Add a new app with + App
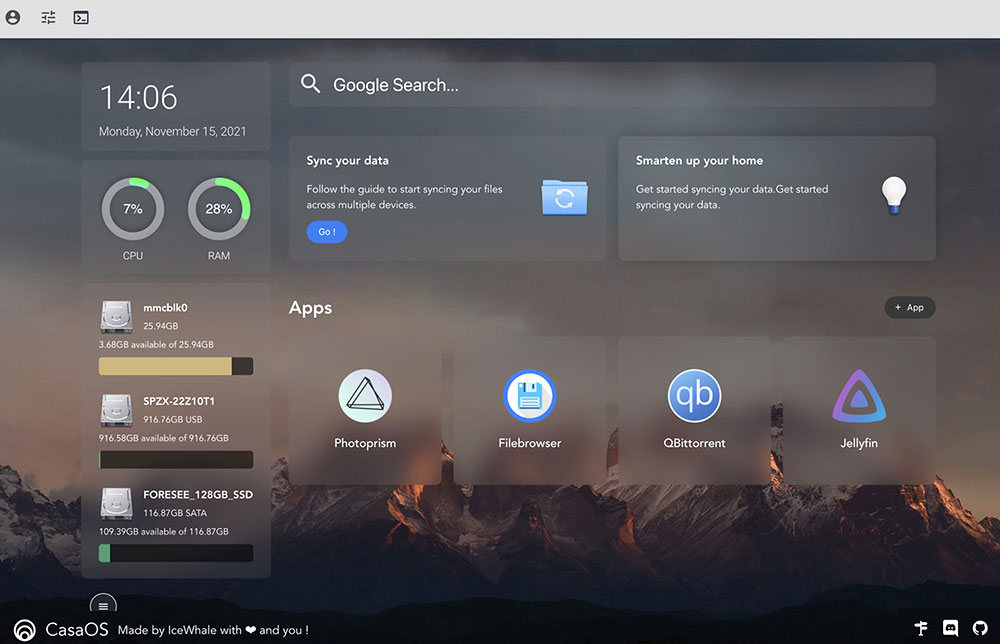This screenshot has width=1000, height=644. coord(909,307)
